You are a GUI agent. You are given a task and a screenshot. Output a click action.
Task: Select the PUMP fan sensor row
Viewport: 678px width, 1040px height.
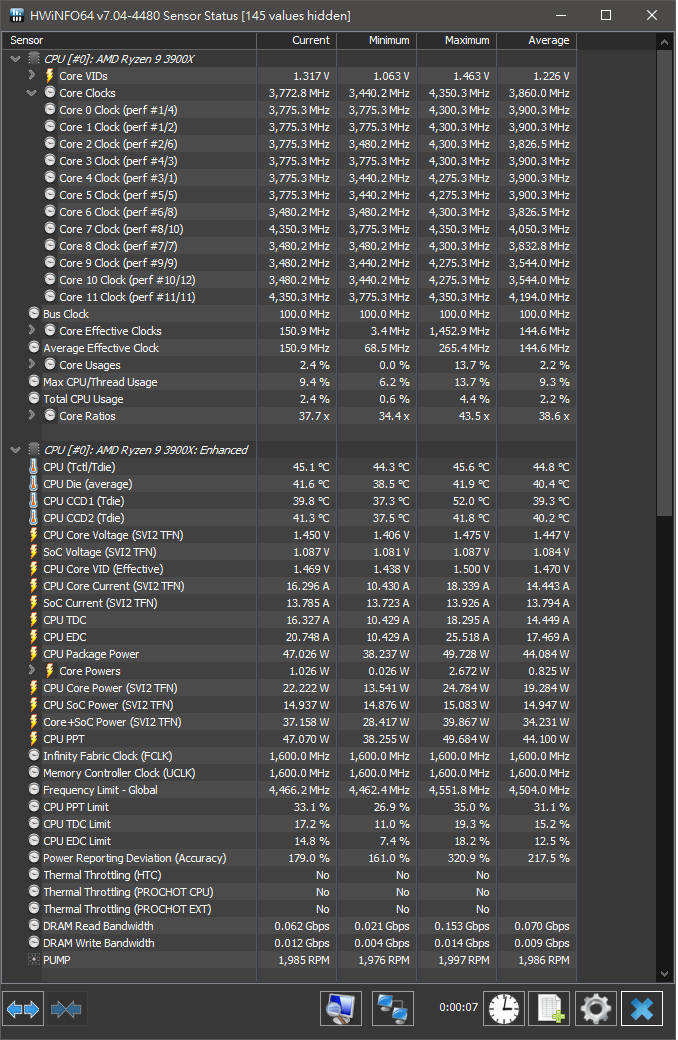[x=289, y=960]
